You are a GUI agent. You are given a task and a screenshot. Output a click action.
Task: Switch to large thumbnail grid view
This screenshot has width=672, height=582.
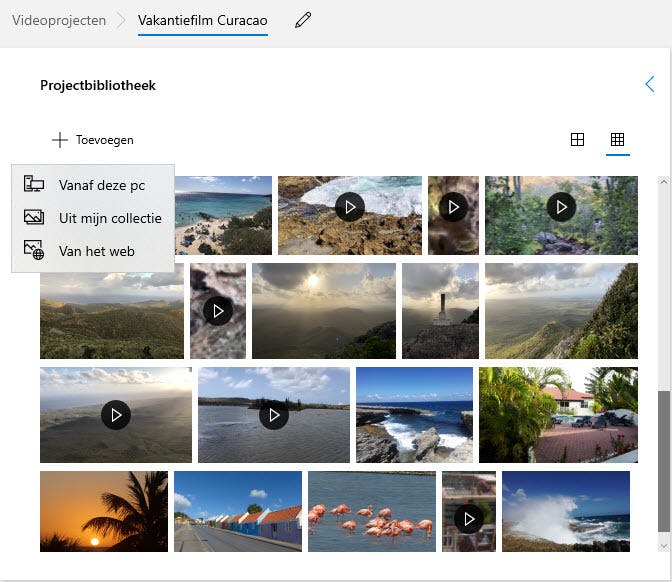pyautogui.click(x=577, y=140)
